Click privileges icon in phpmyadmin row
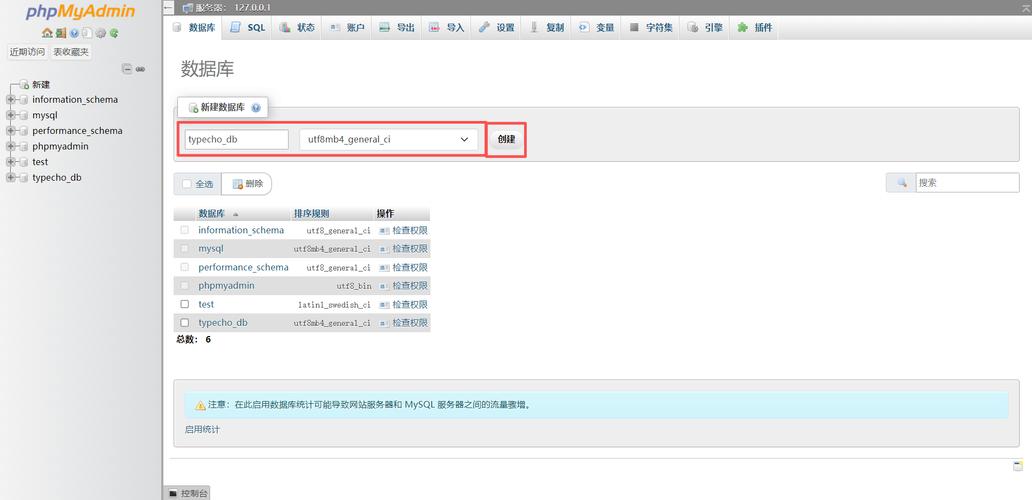 click(x=384, y=286)
